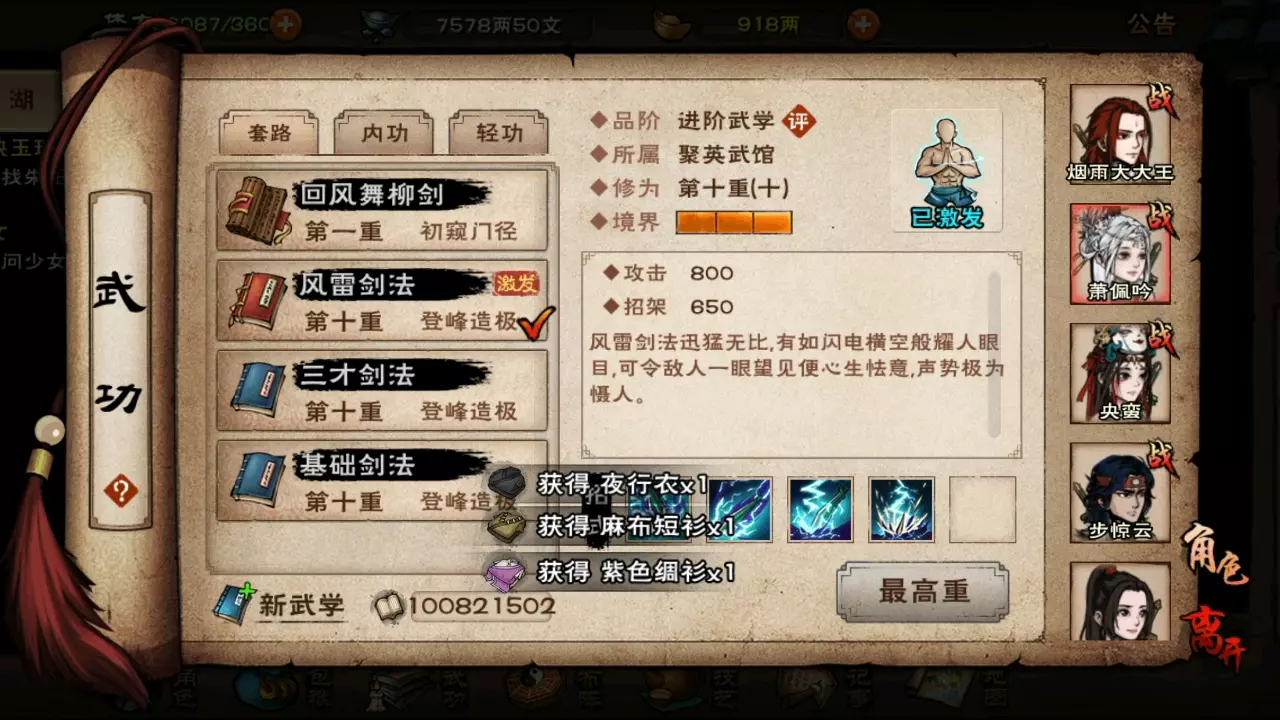This screenshot has height=720, width=1280.
Task: Open the 评 rating badge next to 进阶武学
Action: (x=798, y=121)
